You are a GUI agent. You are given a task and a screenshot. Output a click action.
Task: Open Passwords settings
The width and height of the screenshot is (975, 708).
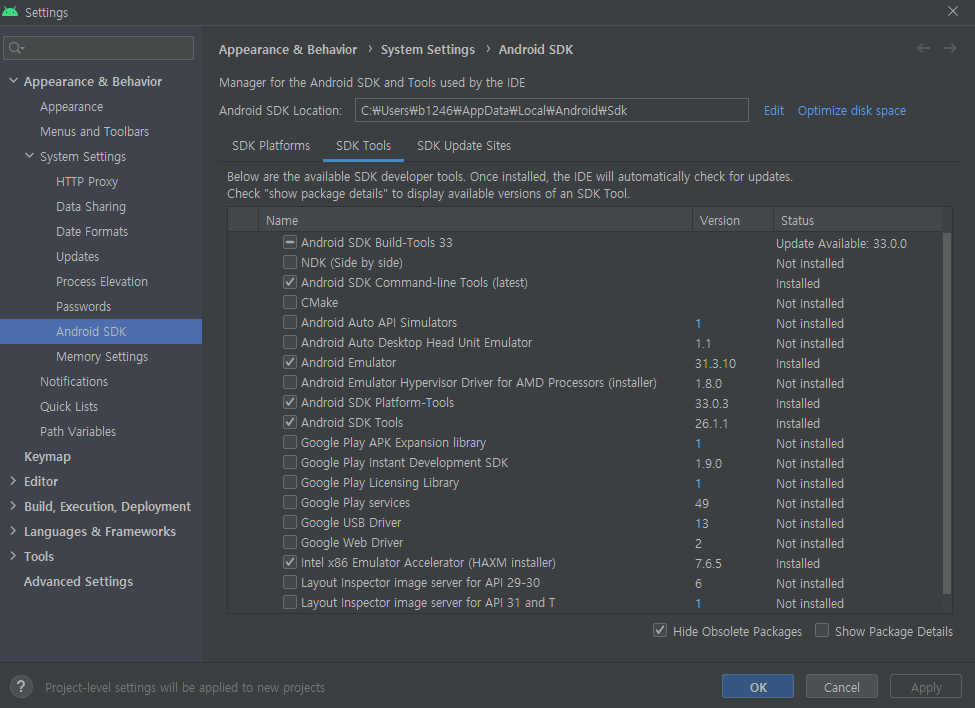[83, 306]
